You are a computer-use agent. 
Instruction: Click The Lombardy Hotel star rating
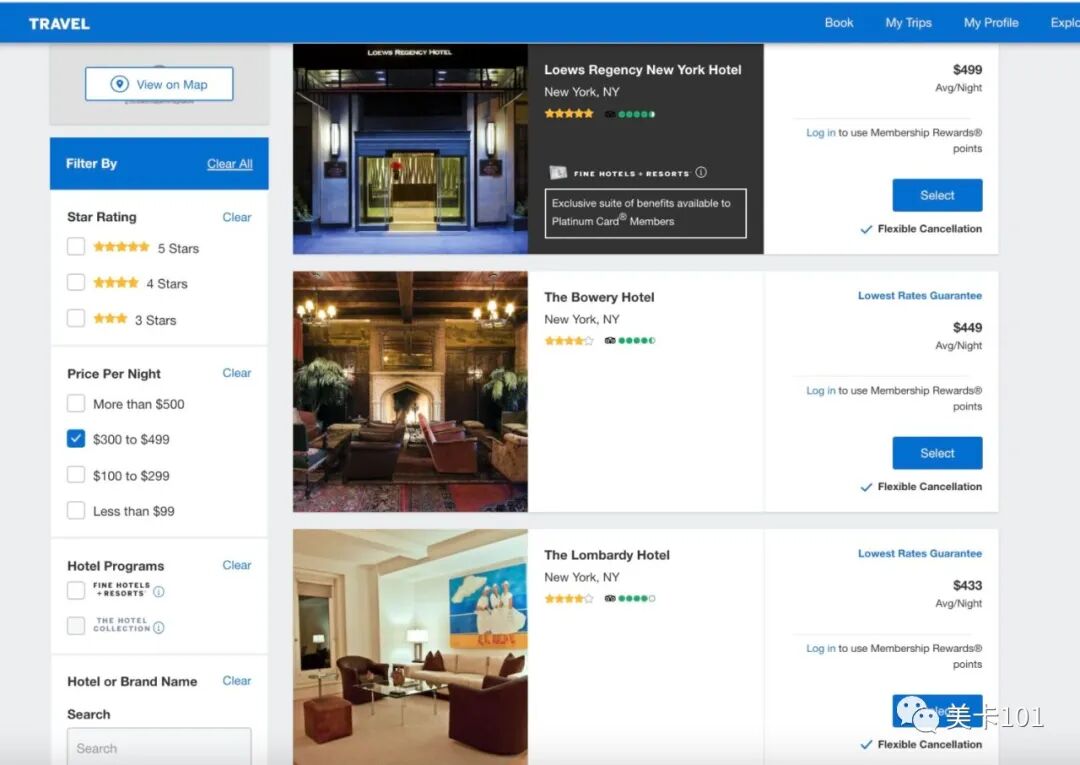[x=569, y=598]
